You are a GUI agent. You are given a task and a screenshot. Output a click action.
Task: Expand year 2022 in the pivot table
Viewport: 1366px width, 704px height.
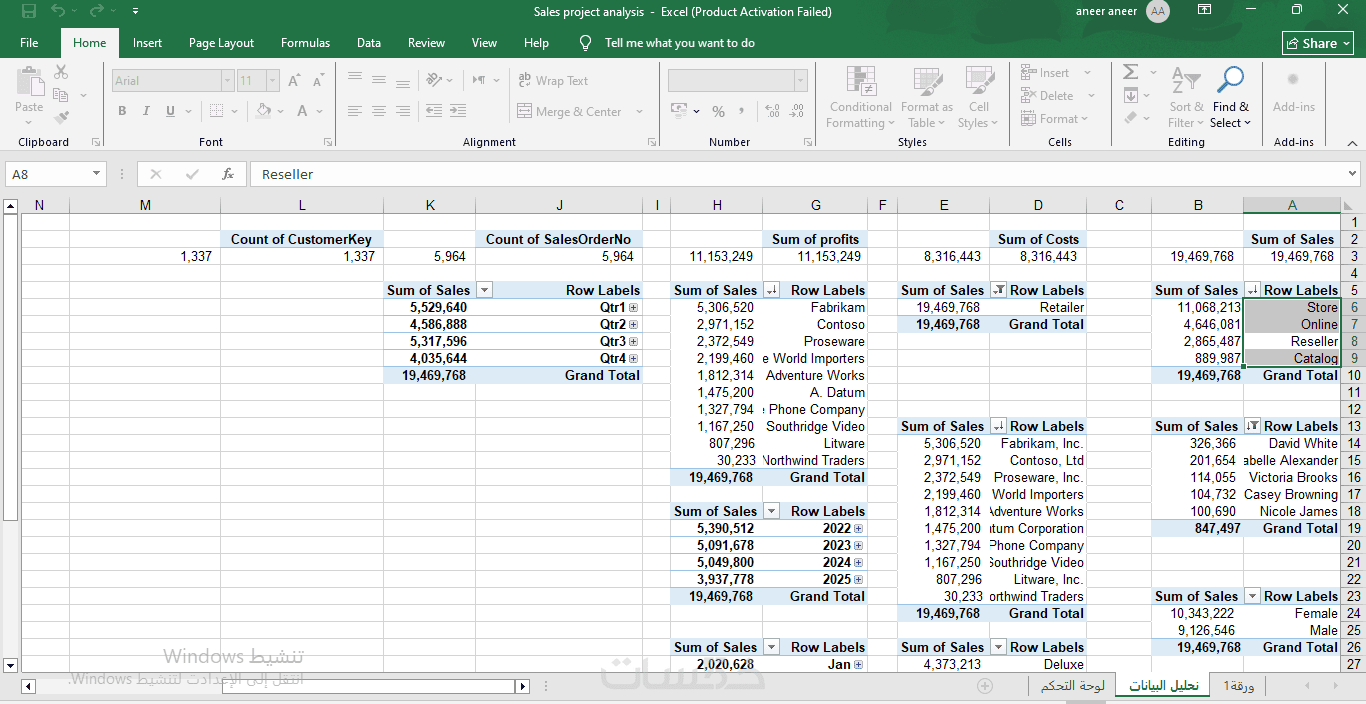coord(858,529)
